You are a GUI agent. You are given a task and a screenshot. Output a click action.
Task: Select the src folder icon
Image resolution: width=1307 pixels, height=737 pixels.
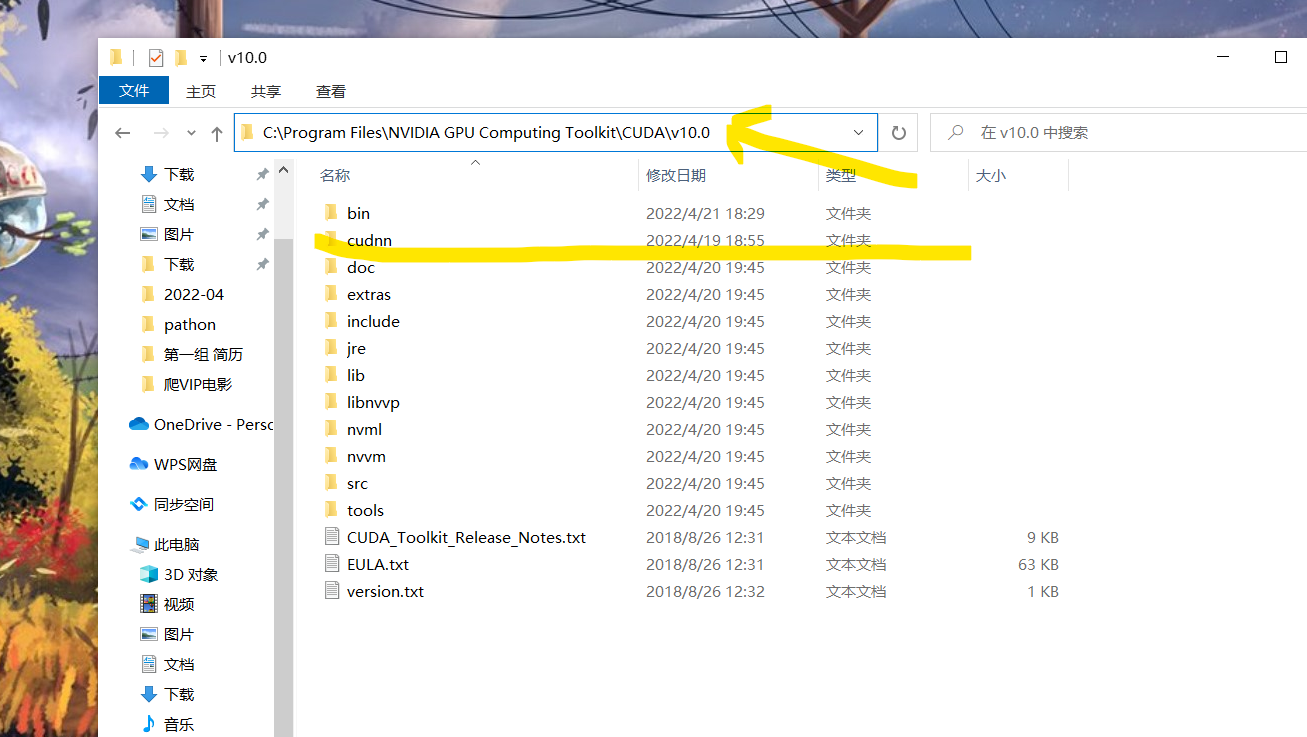click(x=332, y=483)
